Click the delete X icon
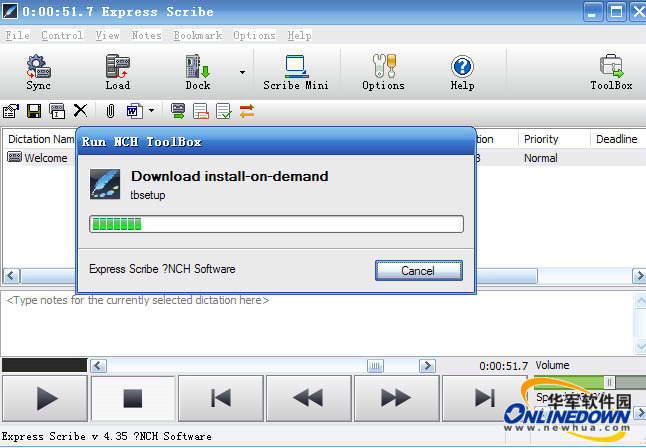Image resolution: width=646 pixels, height=448 pixels. click(x=80, y=110)
